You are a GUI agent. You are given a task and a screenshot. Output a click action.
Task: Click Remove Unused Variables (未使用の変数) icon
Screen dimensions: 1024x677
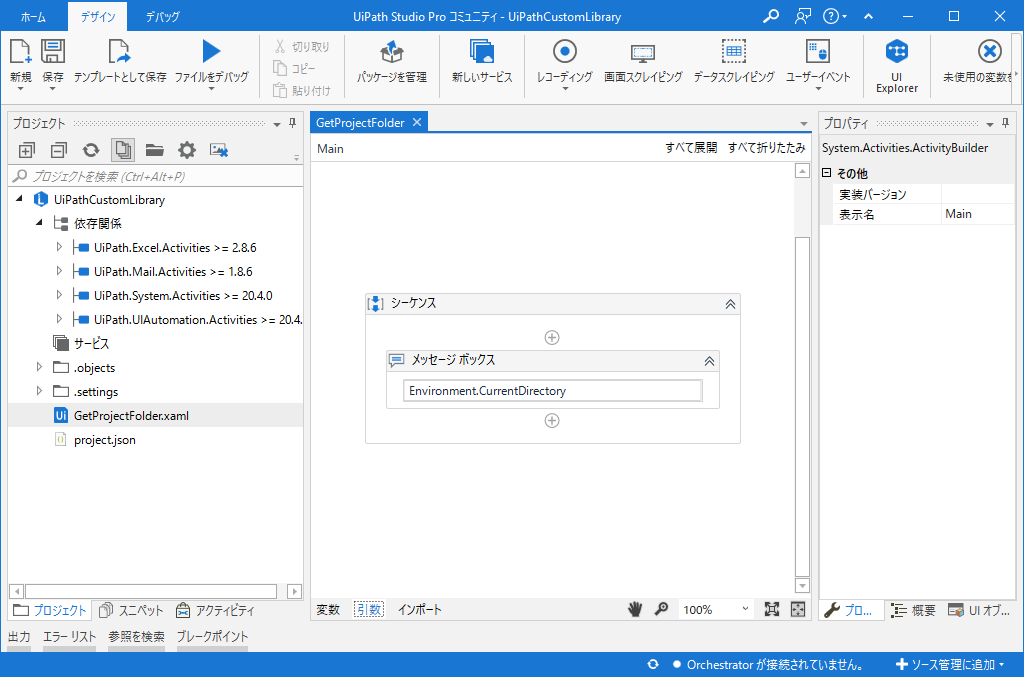point(989,52)
